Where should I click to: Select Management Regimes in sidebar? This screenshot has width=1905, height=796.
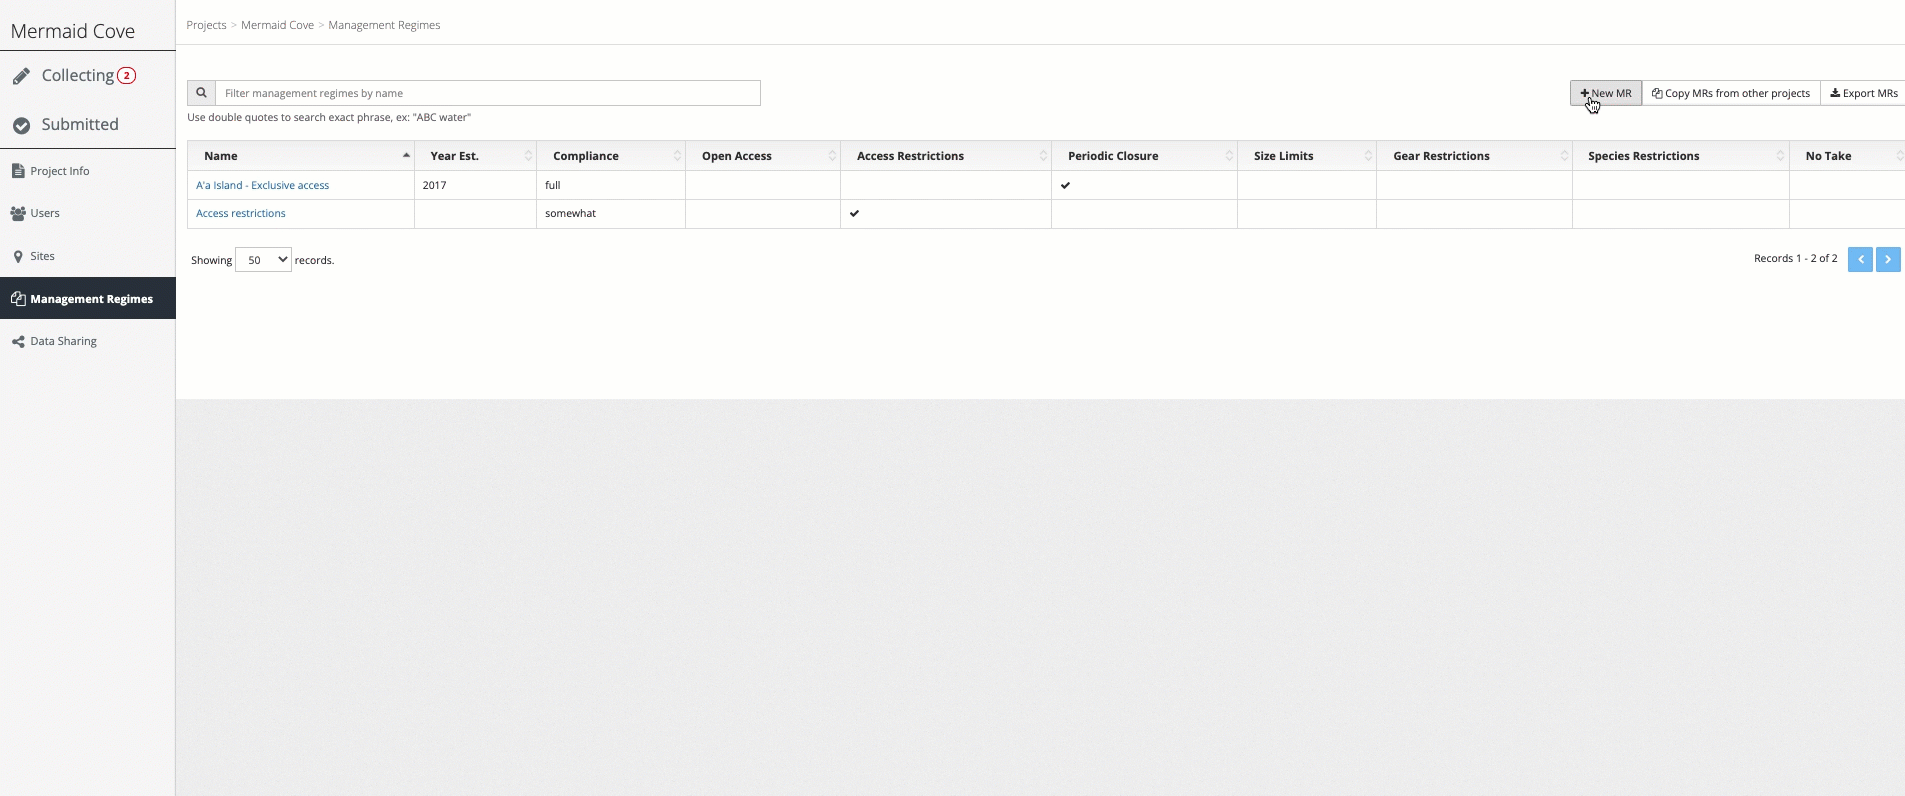click(88, 298)
